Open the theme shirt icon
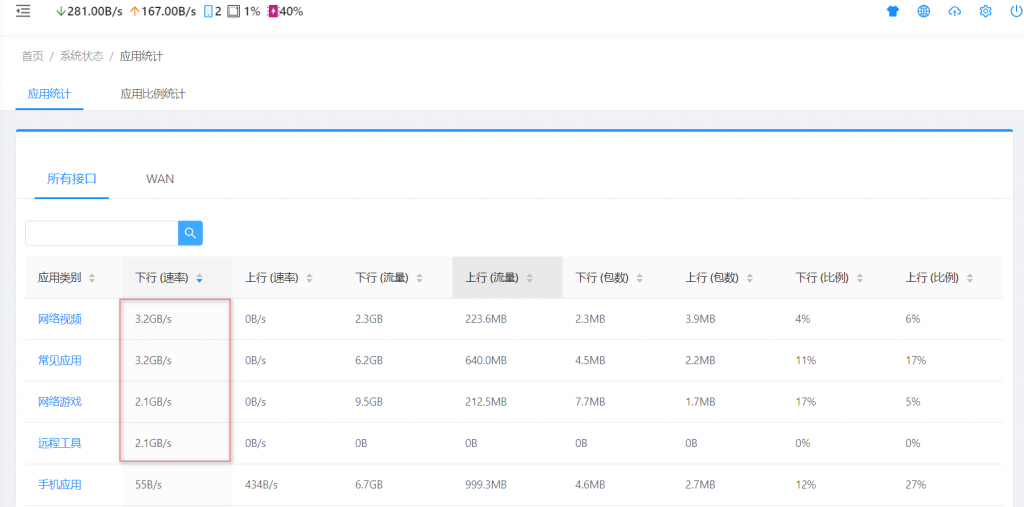The height and width of the screenshot is (507, 1024). coord(893,11)
